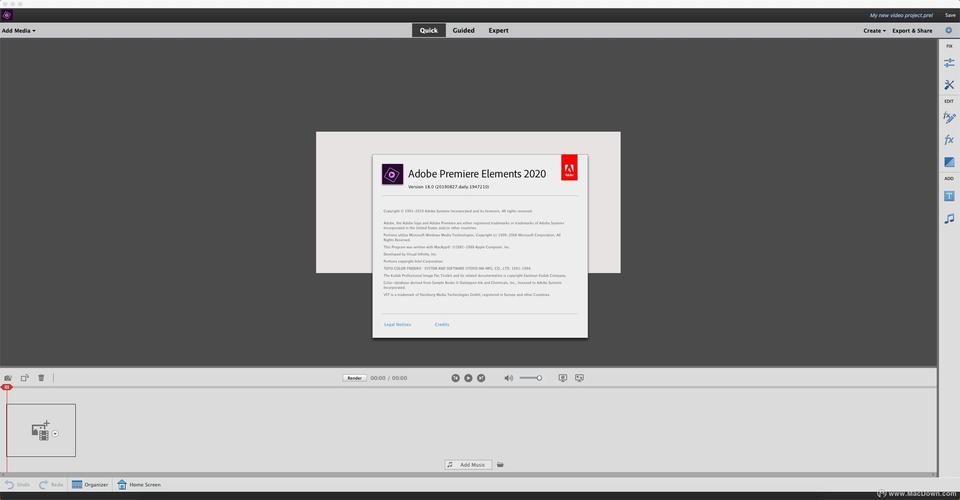960x500 pixels.
Task: Open the Applied Effects panel with fx pencil icon
Action: coord(949,118)
